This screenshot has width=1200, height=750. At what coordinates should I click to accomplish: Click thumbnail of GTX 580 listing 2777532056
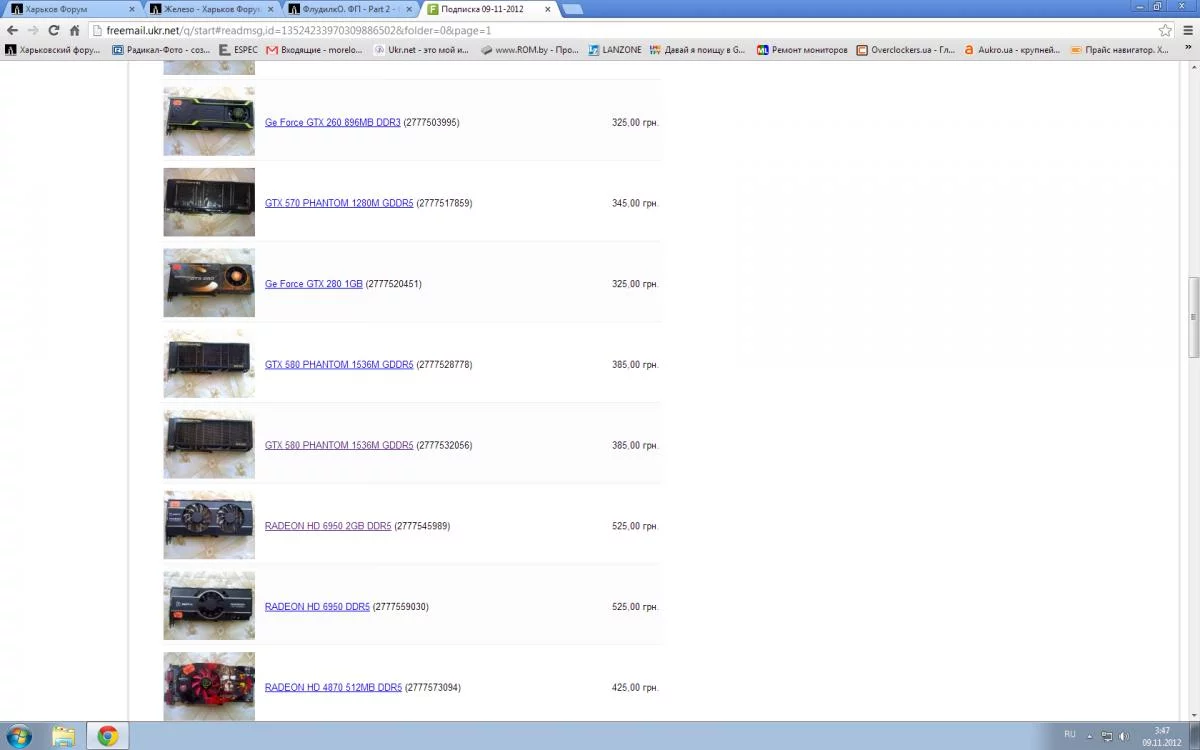(209, 444)
